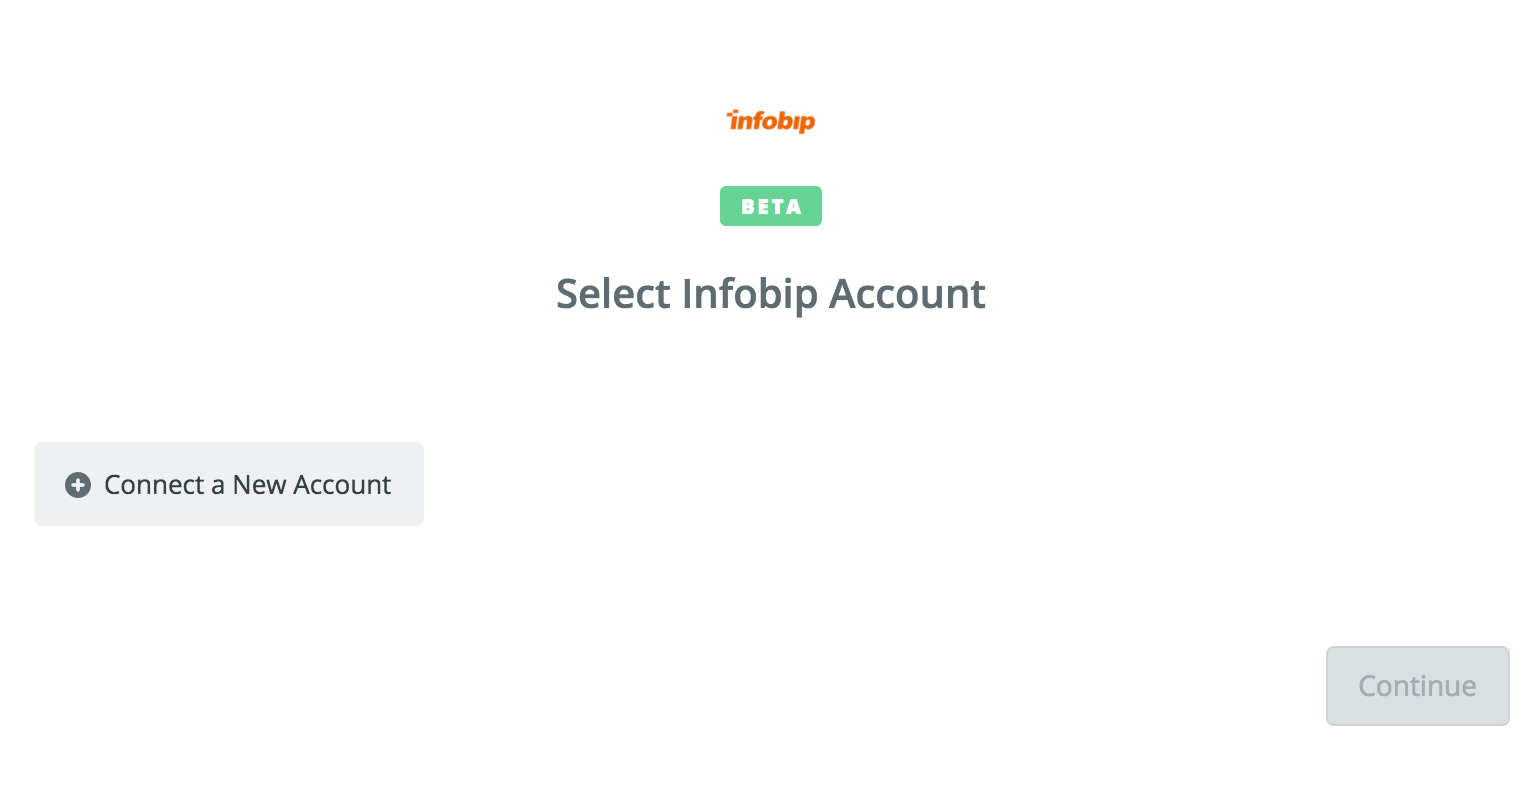Viewport: 1540px width, 798px height.
Task: Select the green BETA badge
Action: (771, 206)
